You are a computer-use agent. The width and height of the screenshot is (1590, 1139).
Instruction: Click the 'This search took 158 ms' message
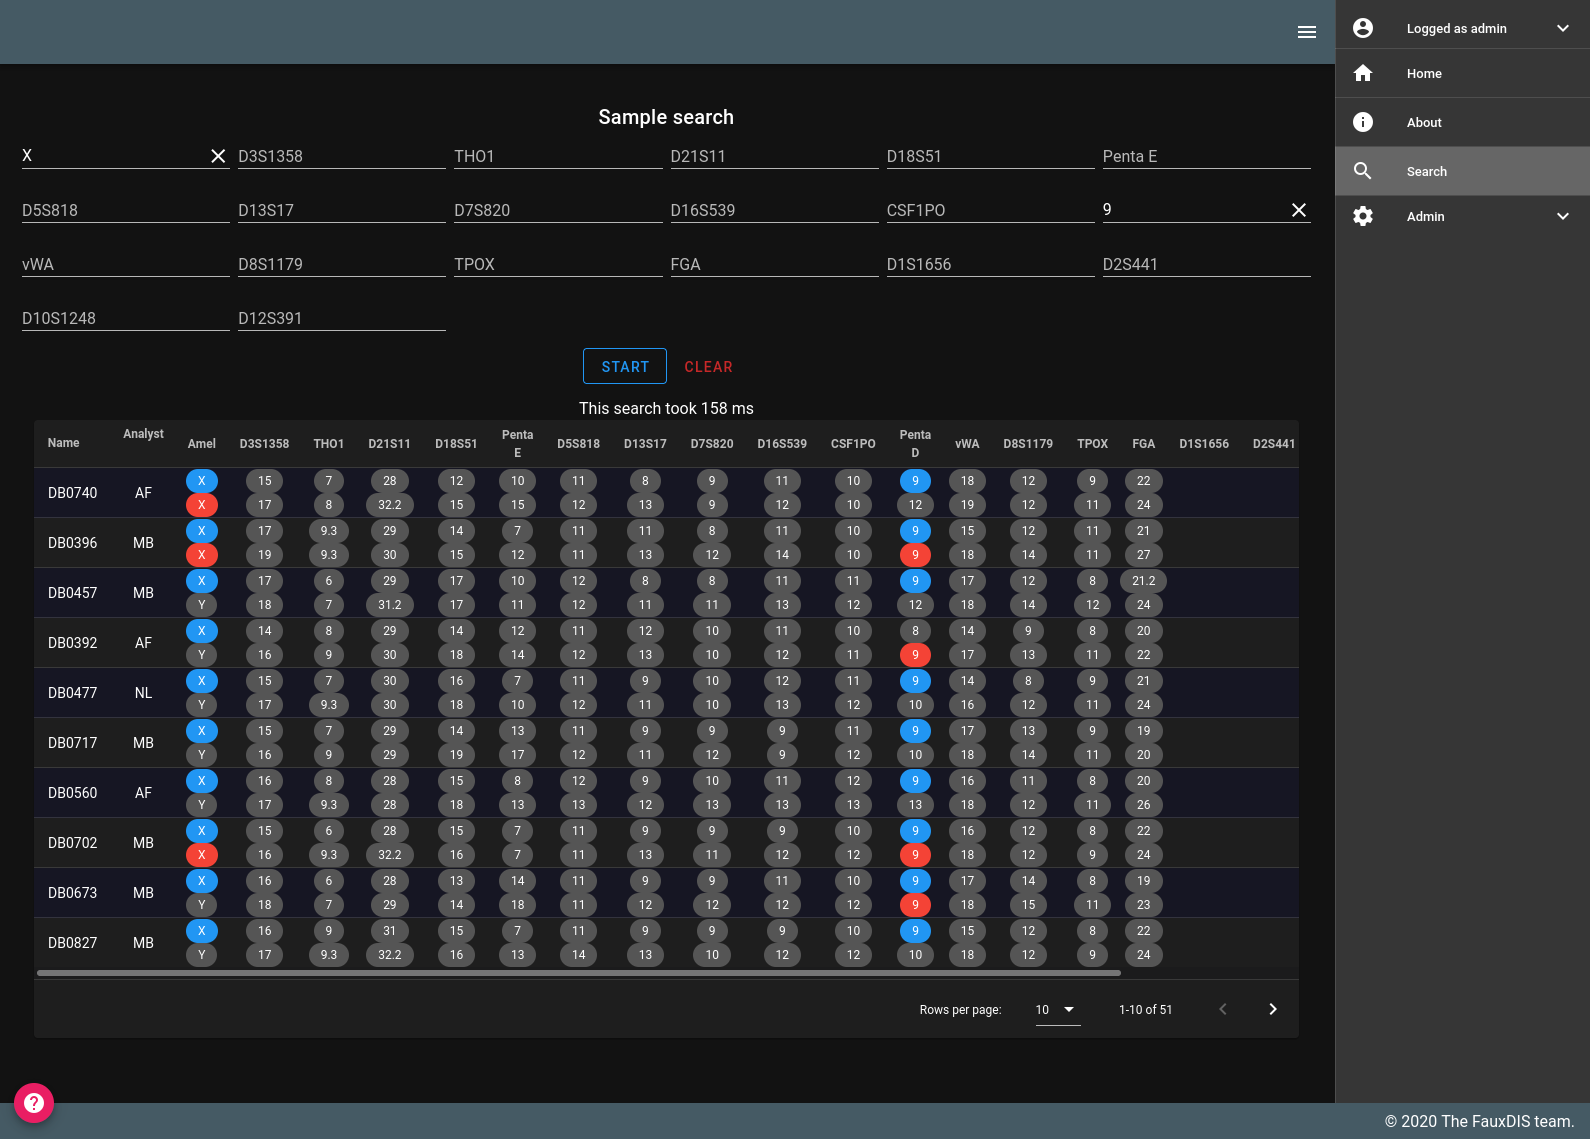(x=666, y=408)
